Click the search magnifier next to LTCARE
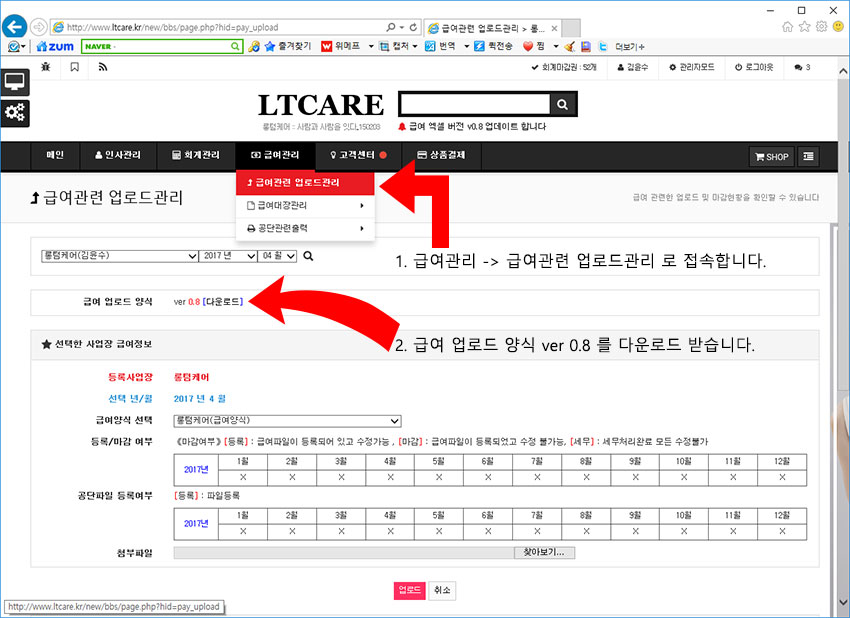 563,104
